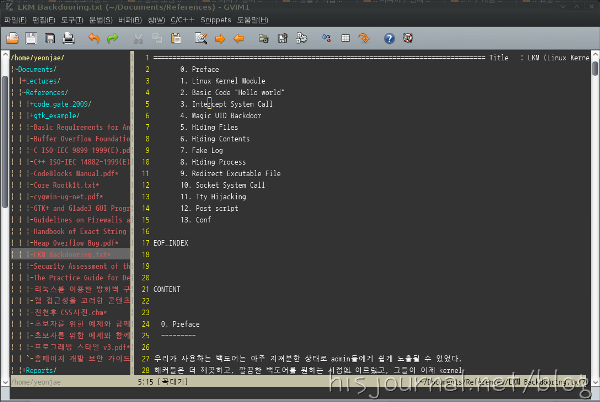Viewport: 600px width, 402px height.
Task: Open the 도움말(H) menu
Action: 252,20
